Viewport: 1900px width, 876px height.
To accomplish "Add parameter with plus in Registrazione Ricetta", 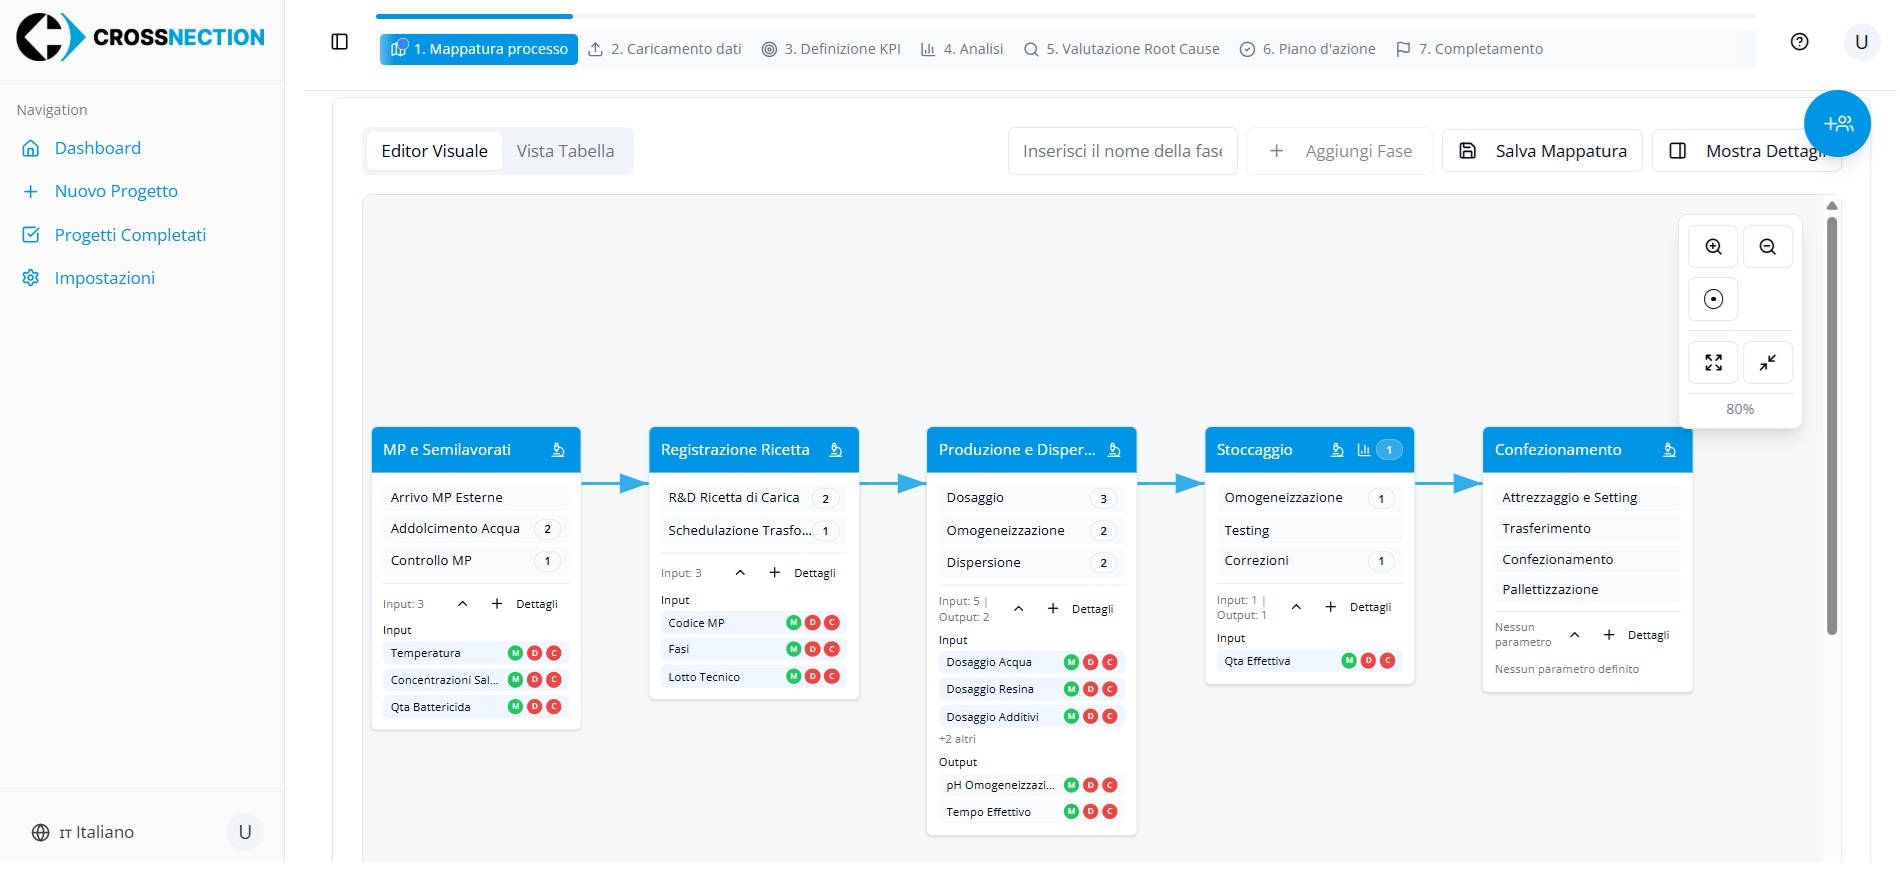I will click(x=774, y=573).
